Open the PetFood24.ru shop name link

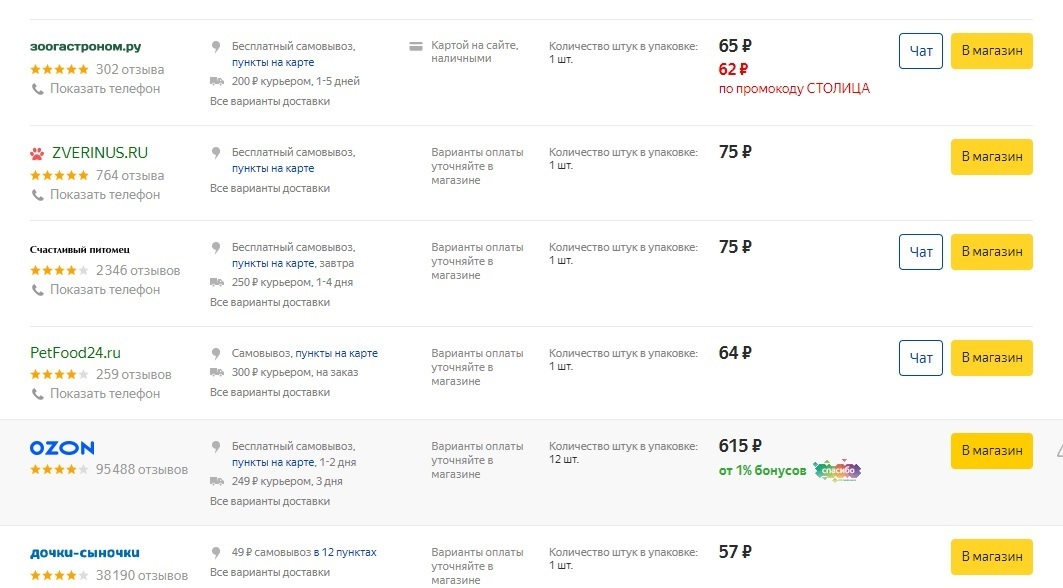point(76,353)
